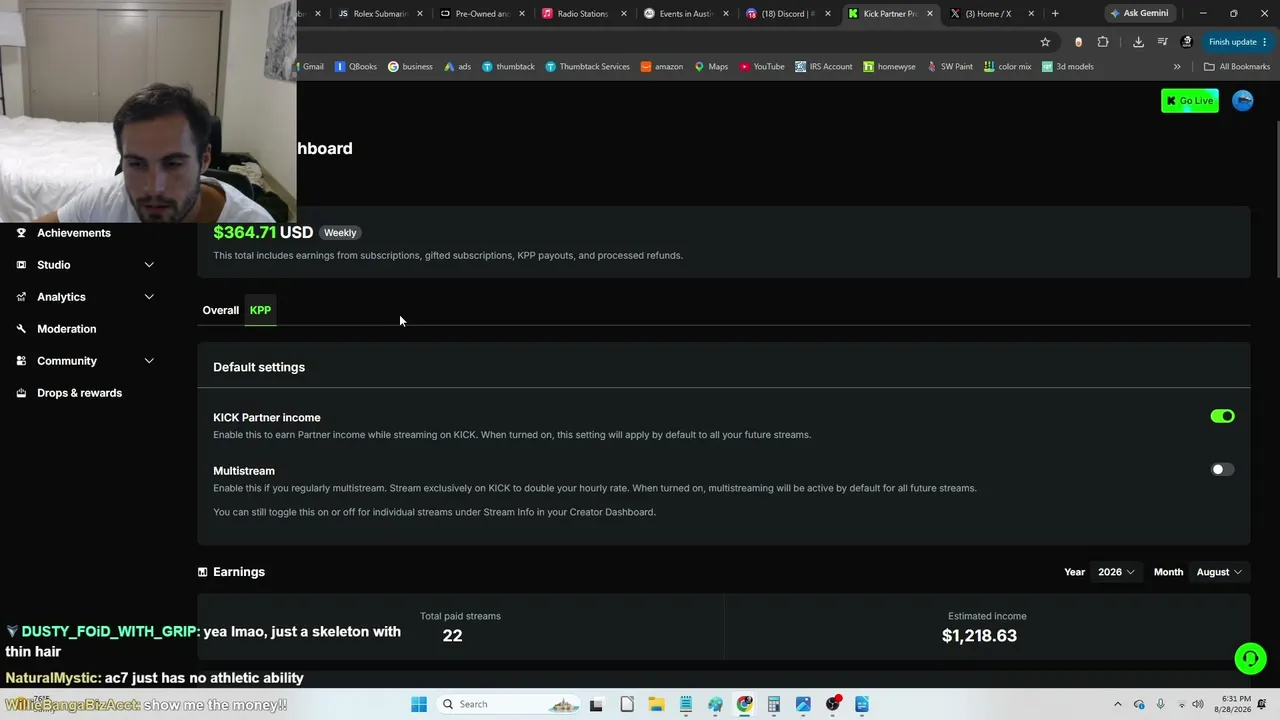
Task: Open the user profile avatar menu
Action: [1243, 100]
